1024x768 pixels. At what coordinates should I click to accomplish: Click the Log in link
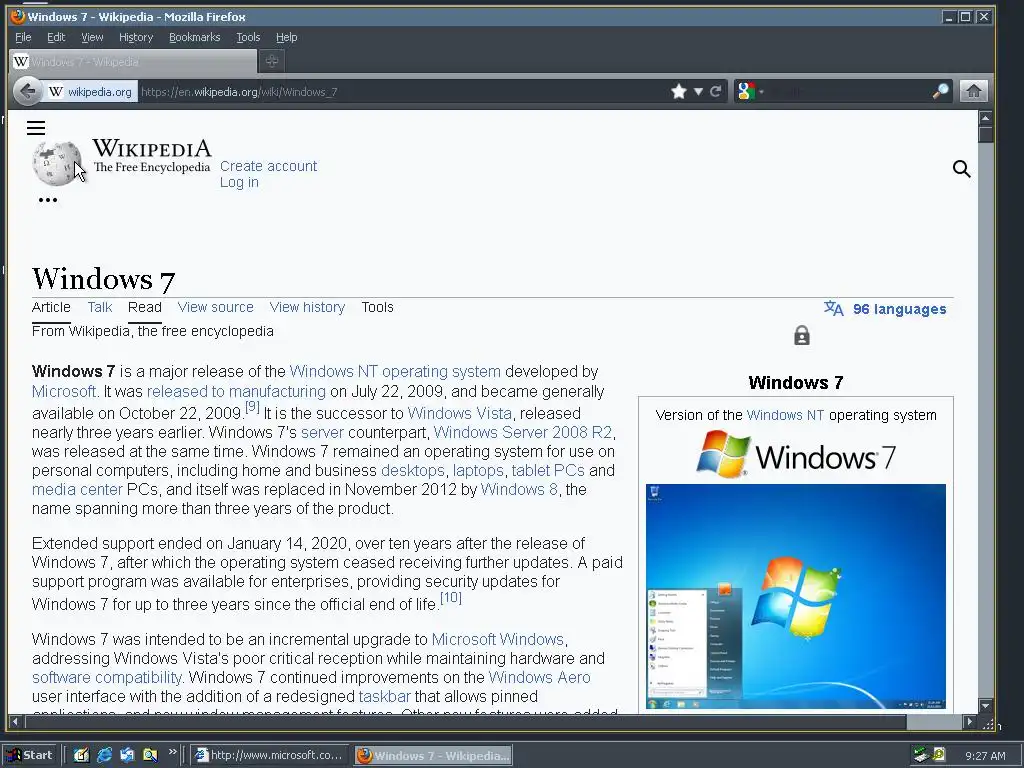239,182
